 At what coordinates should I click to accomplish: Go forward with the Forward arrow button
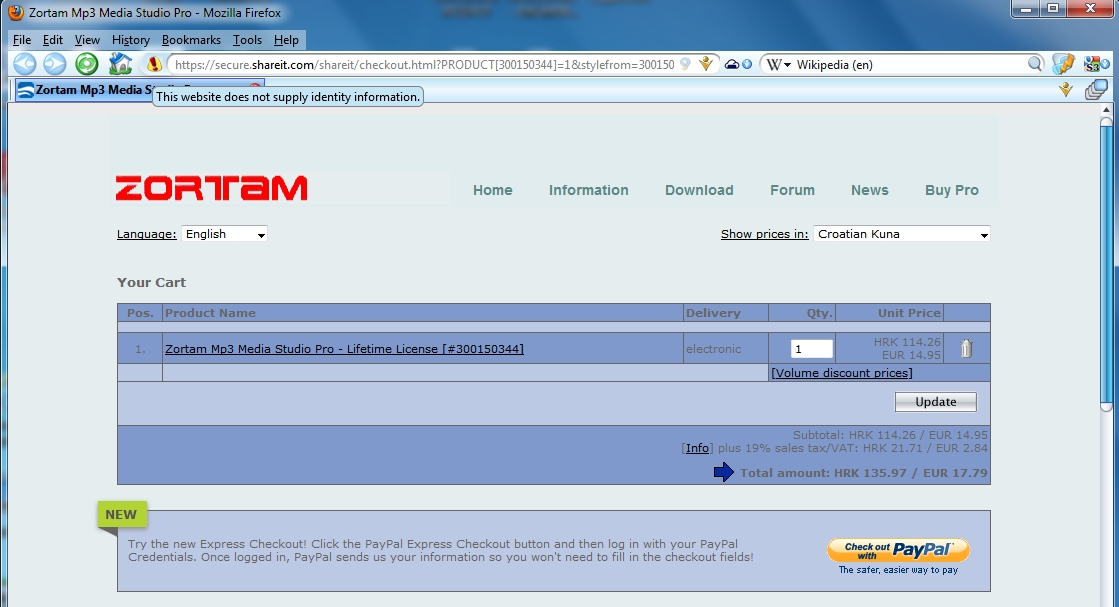coord(55,64)
